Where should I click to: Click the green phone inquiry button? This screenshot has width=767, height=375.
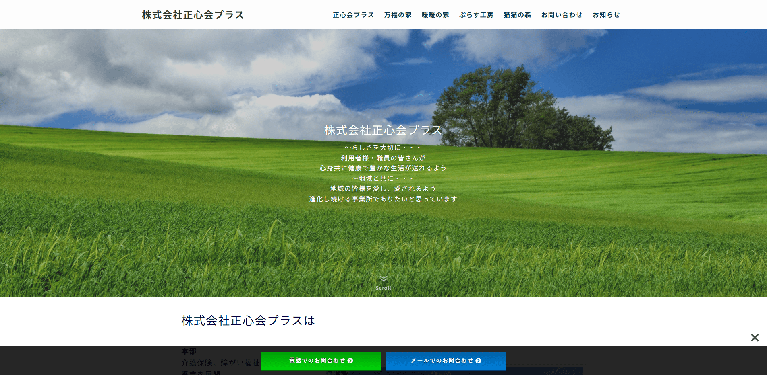321,361
